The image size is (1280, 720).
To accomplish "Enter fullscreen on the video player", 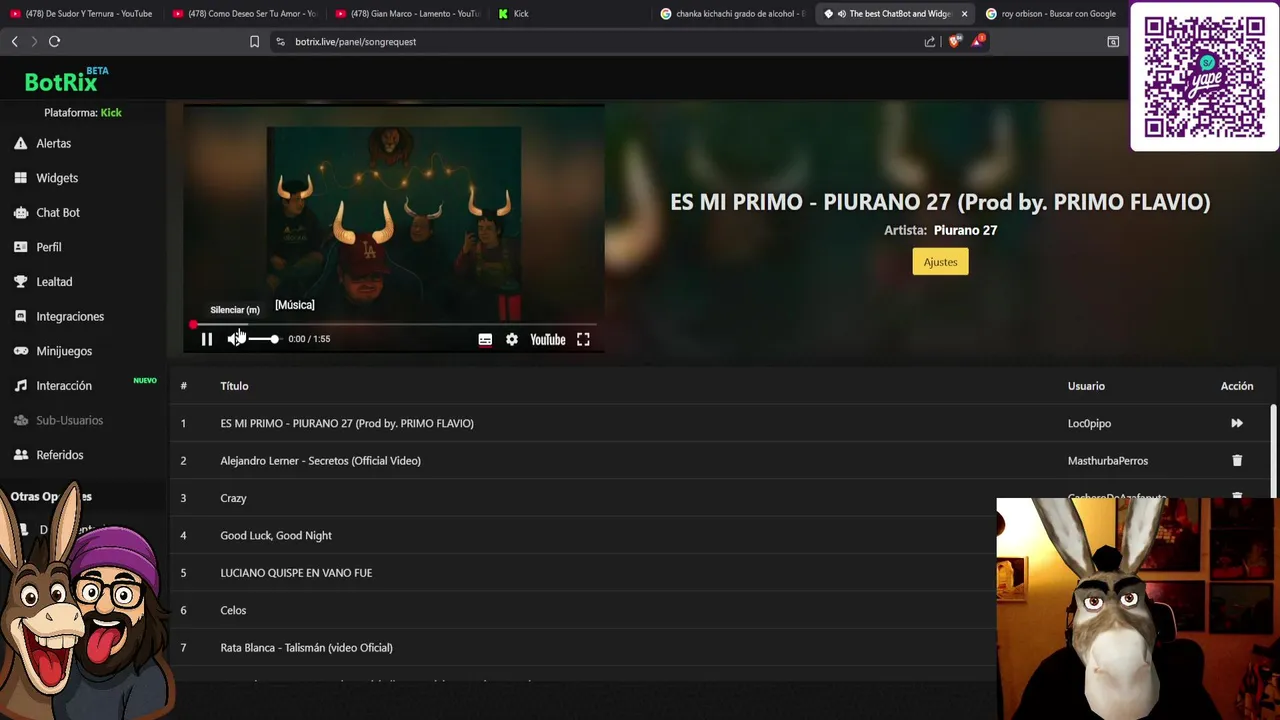I will (583, 339).
